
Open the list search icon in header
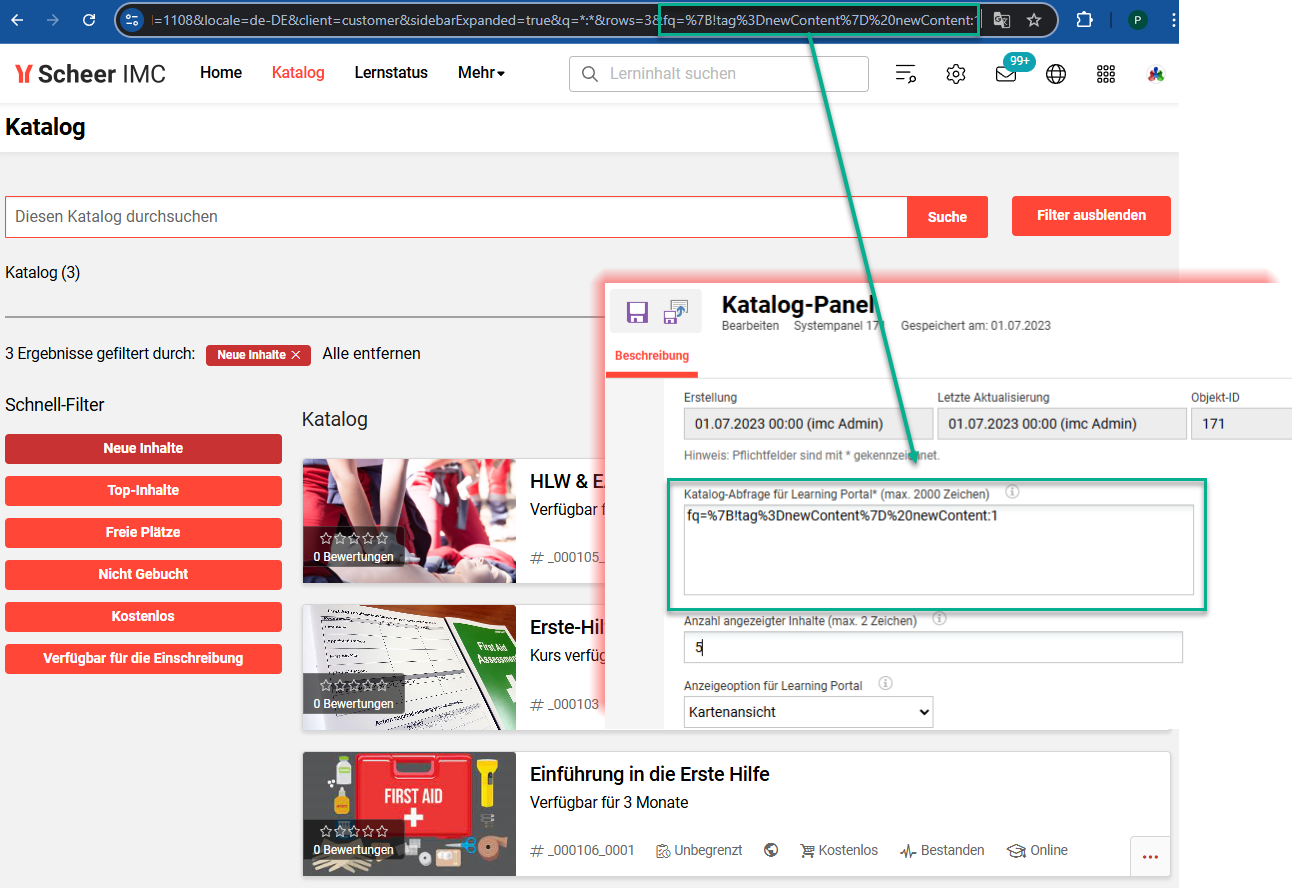coord(906,74)
